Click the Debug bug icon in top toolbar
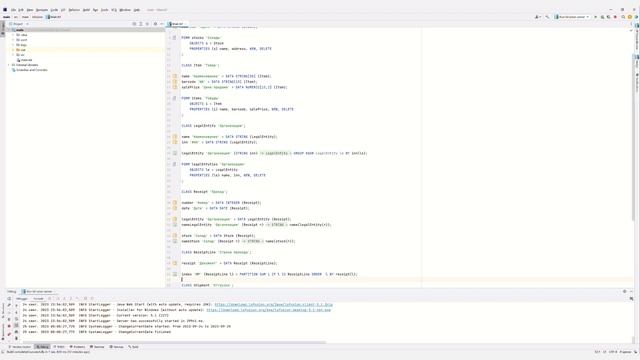Screen dimensions: 640x360 [602, 17]
